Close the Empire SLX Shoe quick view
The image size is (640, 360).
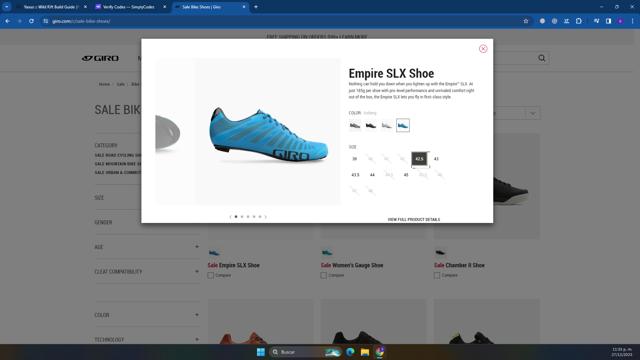click(483, 49)
